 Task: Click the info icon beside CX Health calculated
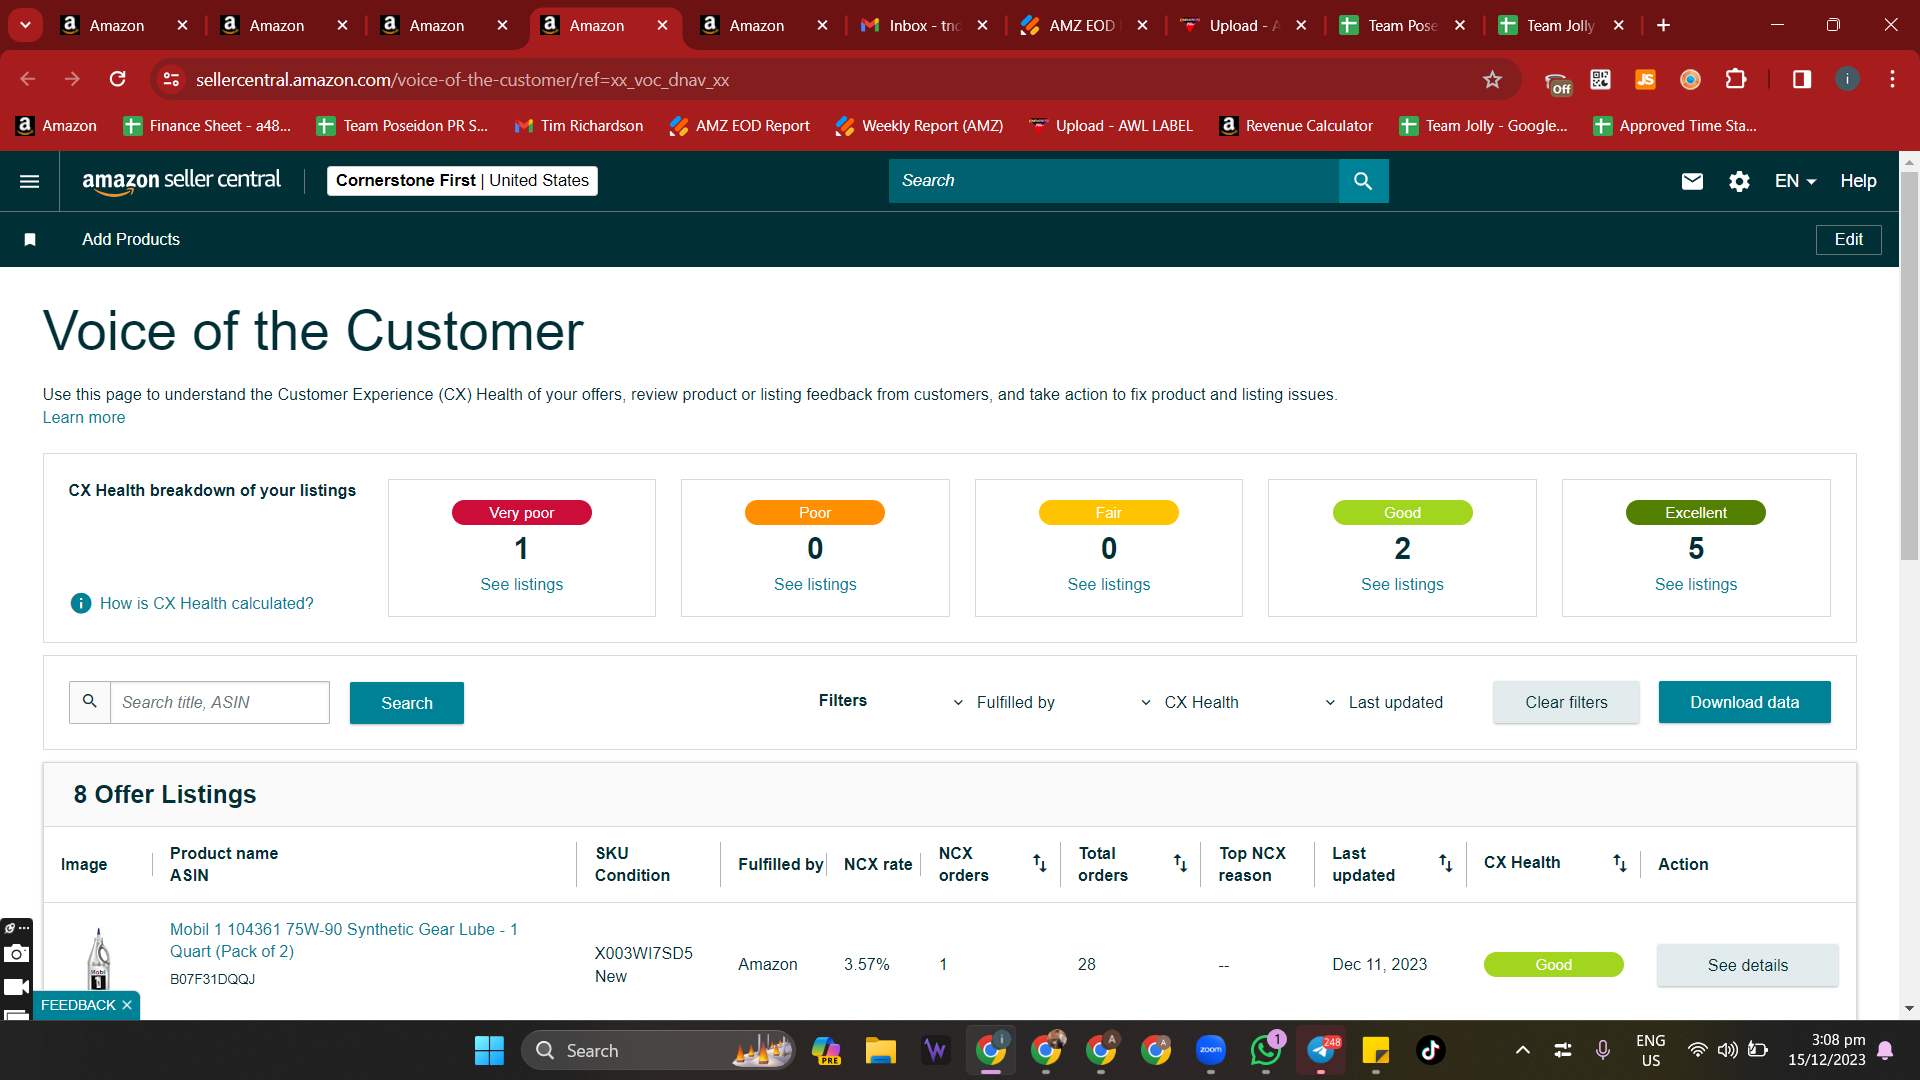point(81,603)
